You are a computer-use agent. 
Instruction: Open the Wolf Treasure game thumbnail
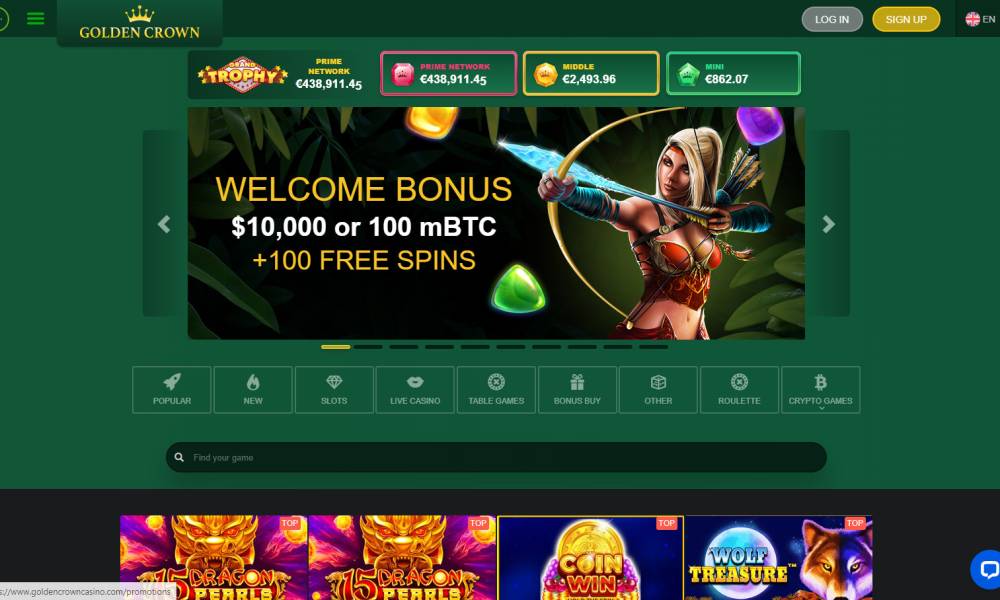pos(778,557)
